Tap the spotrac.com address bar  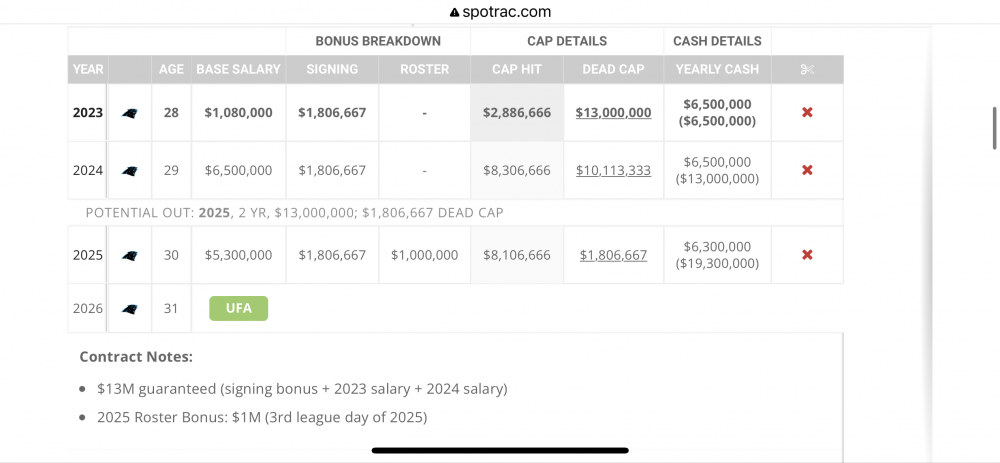[x=500, y=12]
